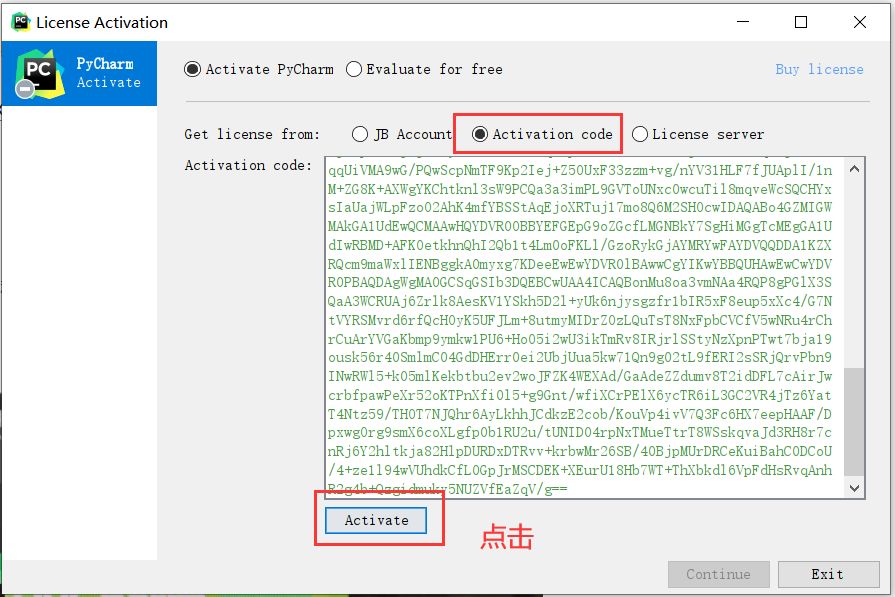The height and width of the screenshot is (597, 895).
Task: Click the scrollbar track above the thumb
Action: click(x=854, y=273)
